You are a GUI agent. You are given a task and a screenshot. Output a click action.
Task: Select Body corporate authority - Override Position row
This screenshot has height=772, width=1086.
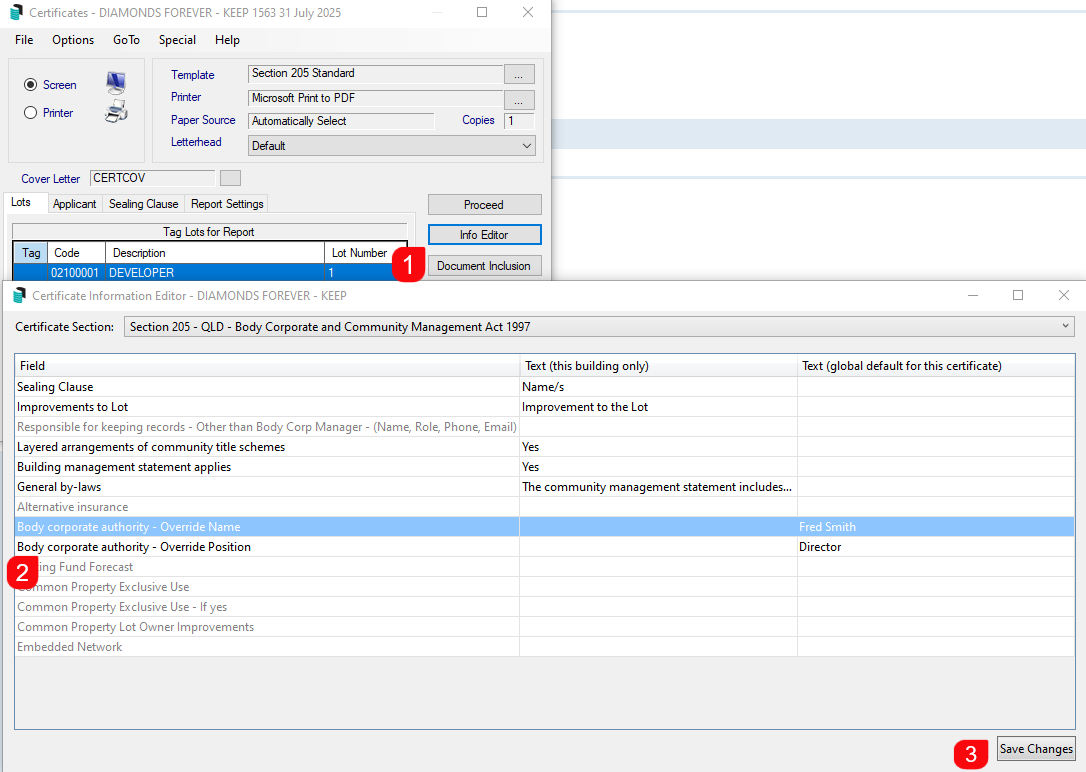coord(544,547)
